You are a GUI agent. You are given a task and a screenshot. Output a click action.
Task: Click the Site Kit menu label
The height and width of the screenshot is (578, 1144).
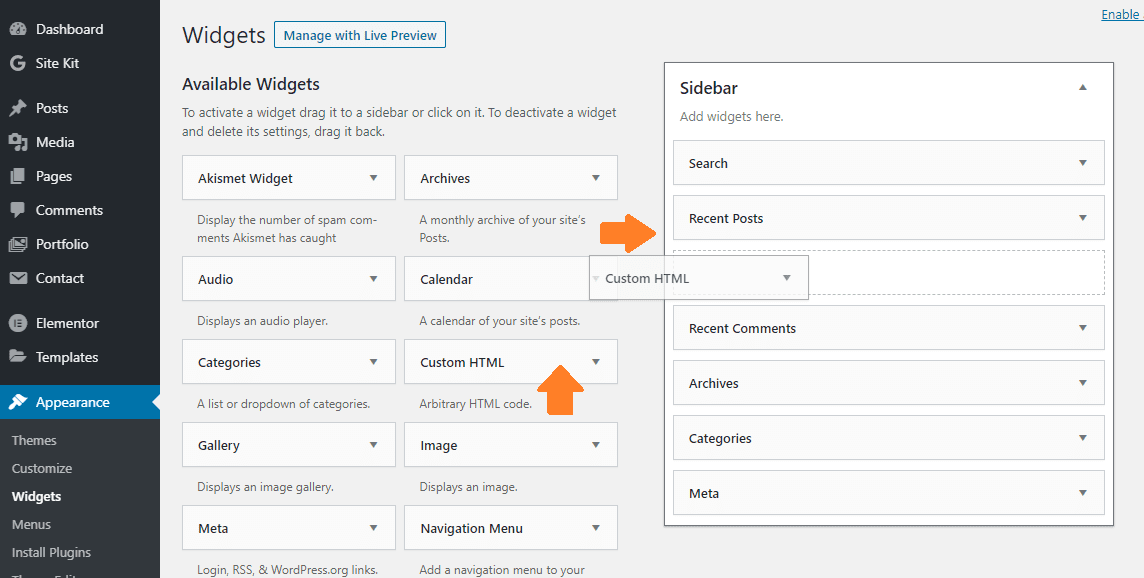point(58,63)
